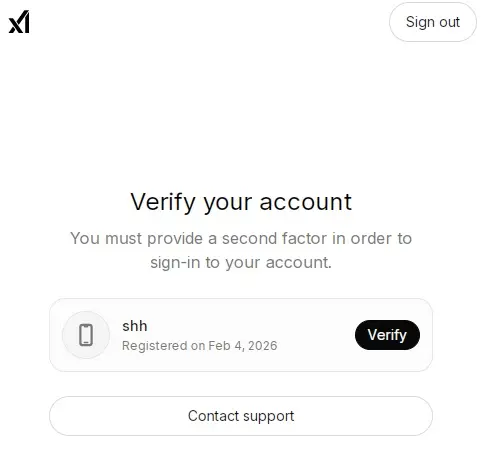Click the second factor description text
The image size is (489, 471).
[x=241, y=250]
